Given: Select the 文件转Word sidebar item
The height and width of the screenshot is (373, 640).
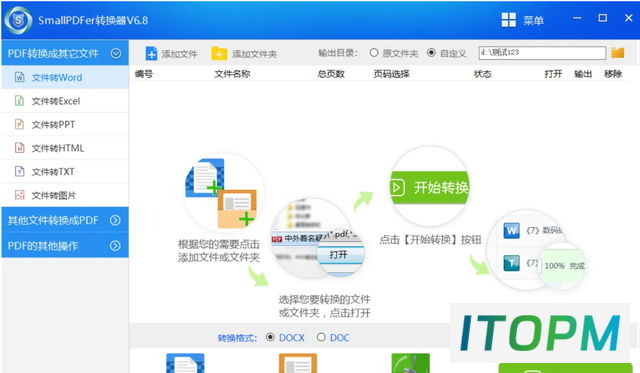Looking at the screenshot, I should tap(65, 77).
